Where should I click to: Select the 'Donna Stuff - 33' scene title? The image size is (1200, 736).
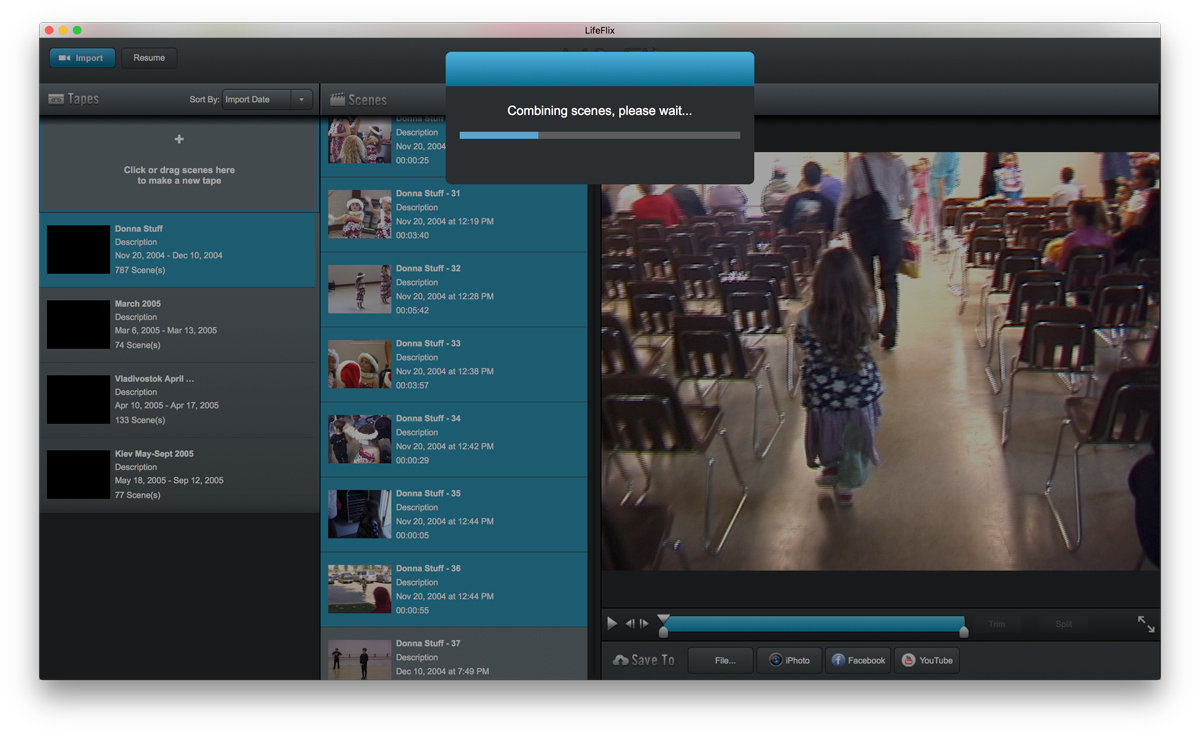coord(428,343)
